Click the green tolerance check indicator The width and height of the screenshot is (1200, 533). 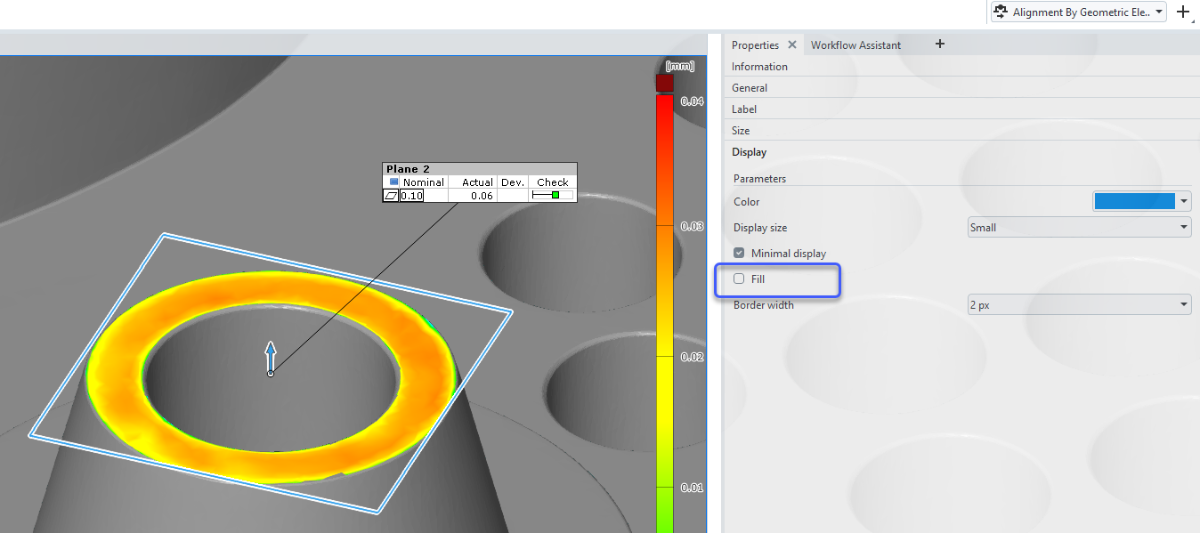point(555,195)
